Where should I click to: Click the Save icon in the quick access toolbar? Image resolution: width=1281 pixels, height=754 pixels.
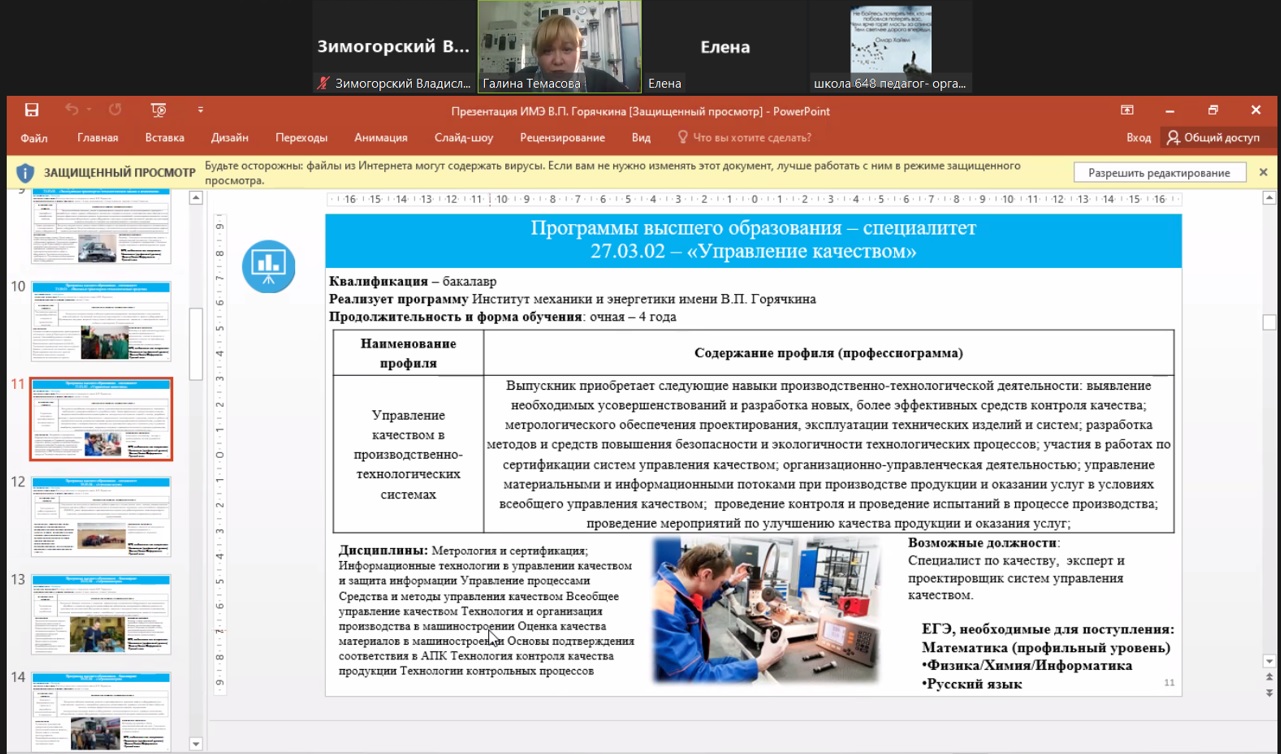point(32,110)
